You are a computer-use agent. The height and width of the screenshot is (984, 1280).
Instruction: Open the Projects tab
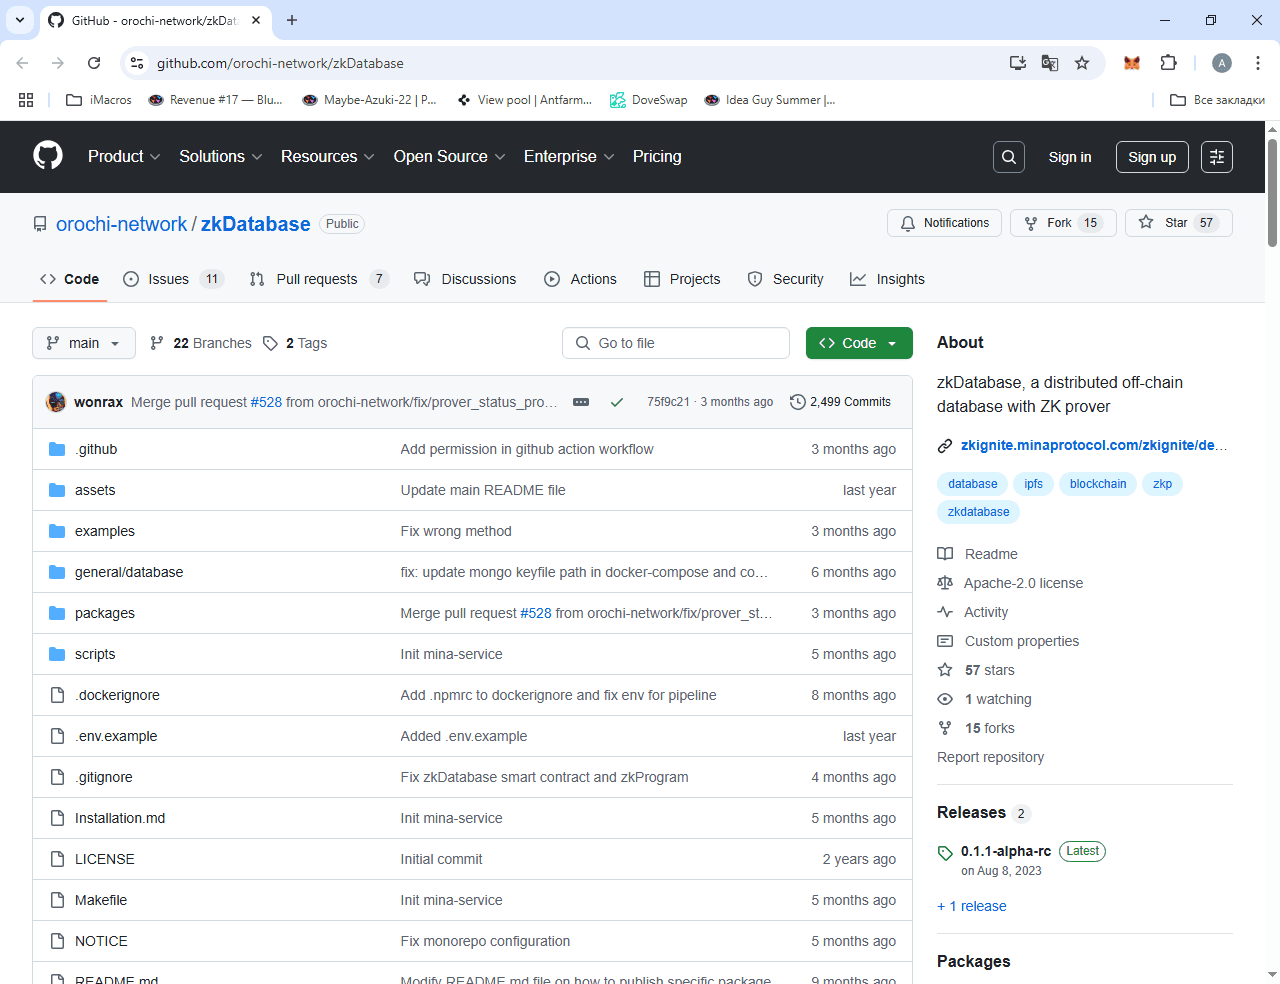(x=682, y=279)
